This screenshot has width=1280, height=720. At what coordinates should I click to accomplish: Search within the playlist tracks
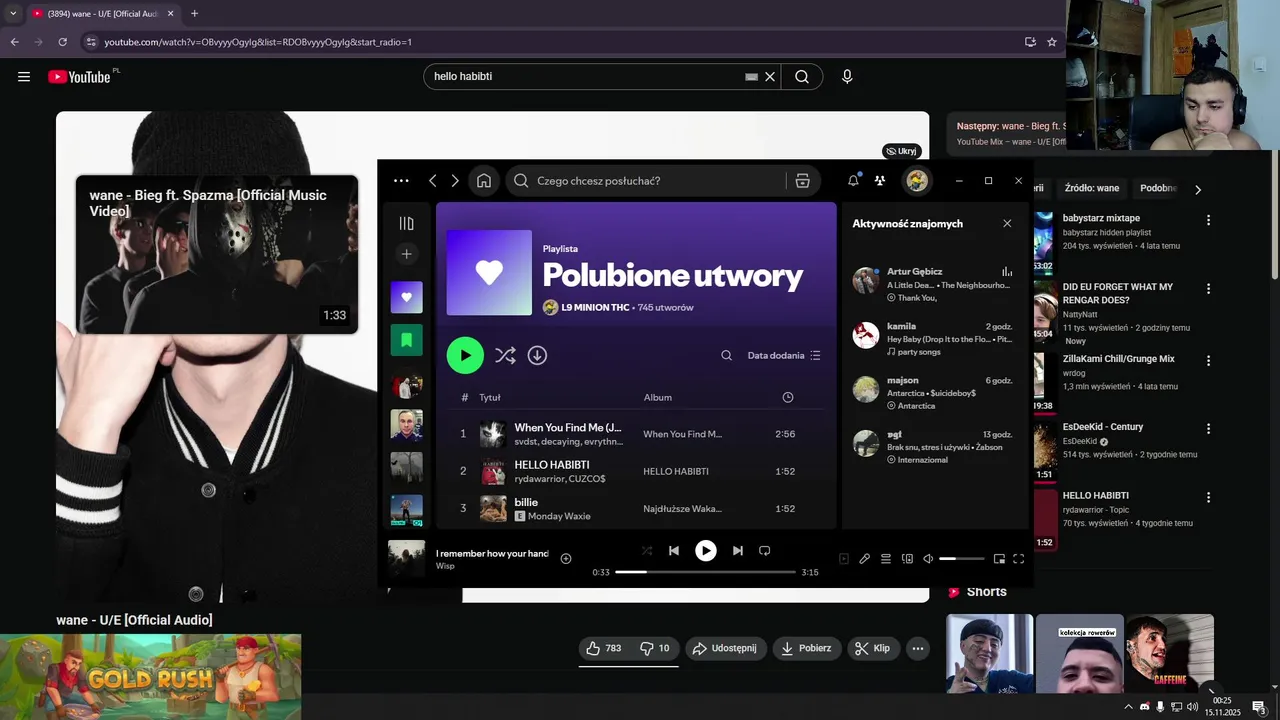727,355
